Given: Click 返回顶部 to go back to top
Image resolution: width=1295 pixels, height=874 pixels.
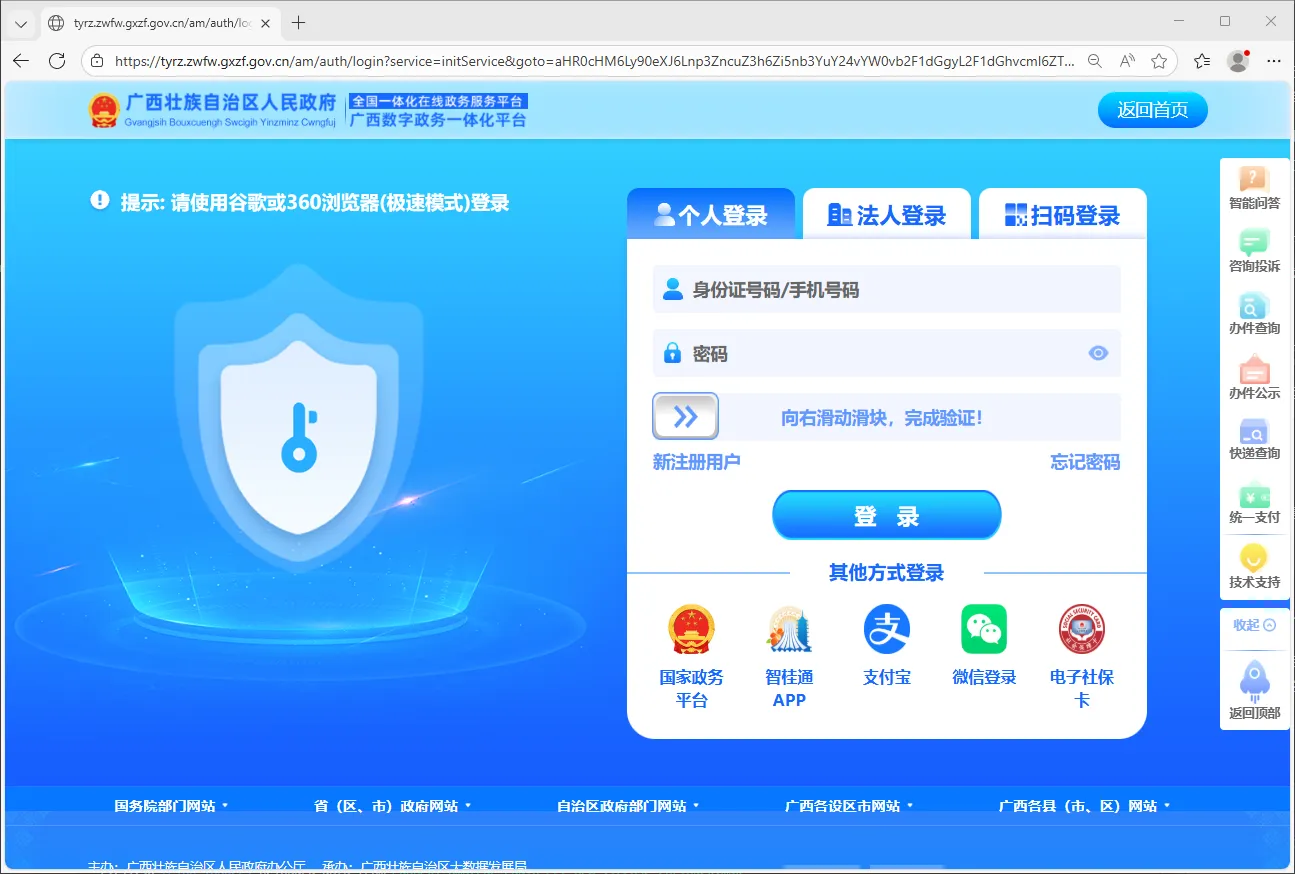Looking at the screenshot, I should click(1253, 690).
